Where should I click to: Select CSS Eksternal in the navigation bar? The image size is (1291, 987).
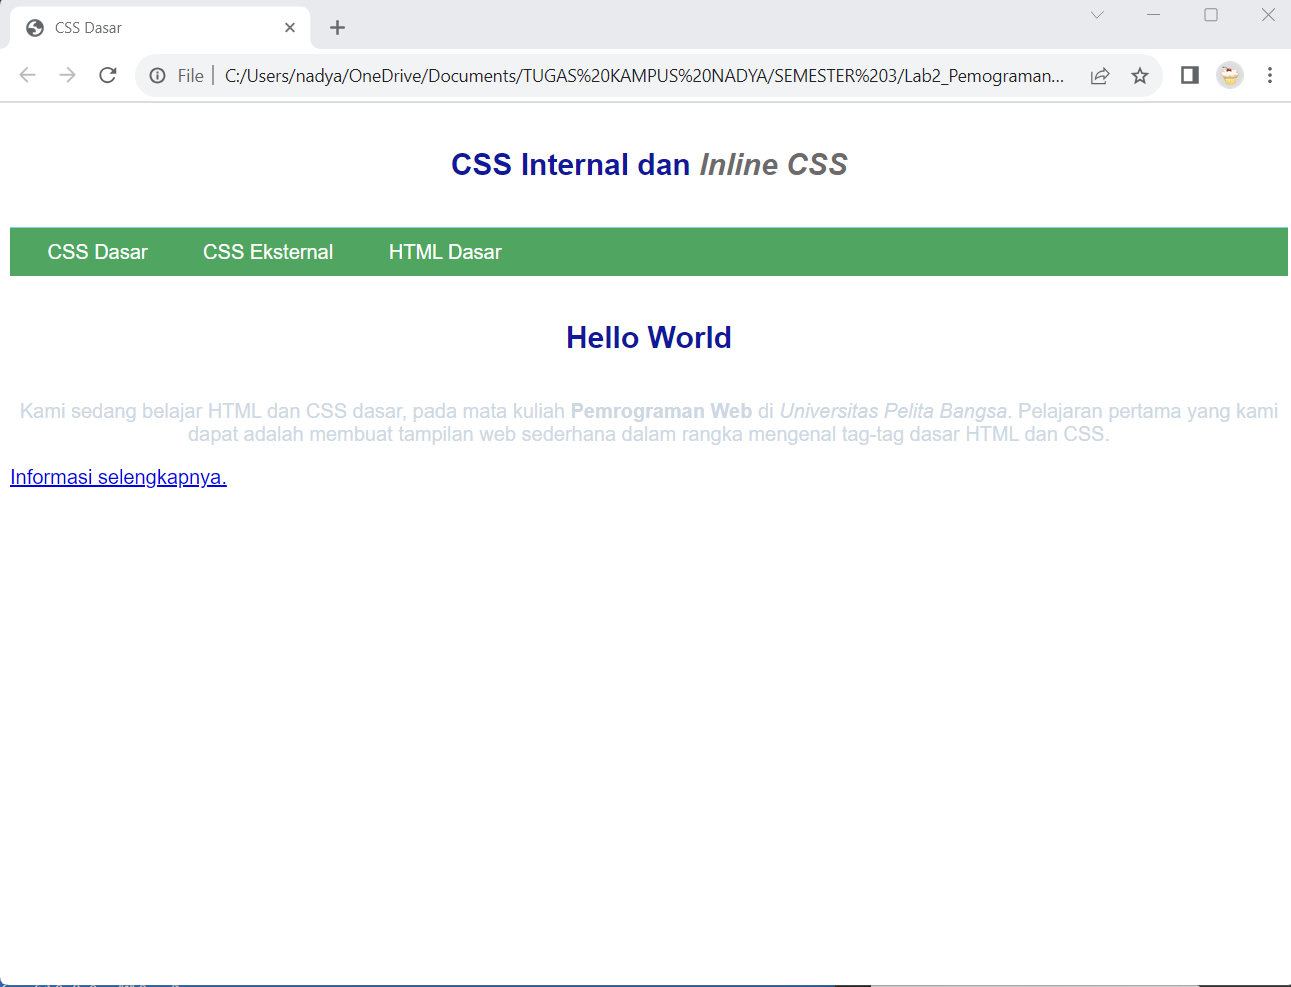268,251
